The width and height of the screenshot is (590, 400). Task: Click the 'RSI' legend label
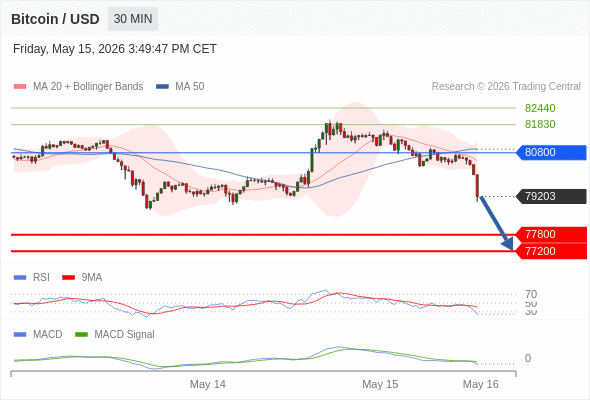click(x=41, y=278)
